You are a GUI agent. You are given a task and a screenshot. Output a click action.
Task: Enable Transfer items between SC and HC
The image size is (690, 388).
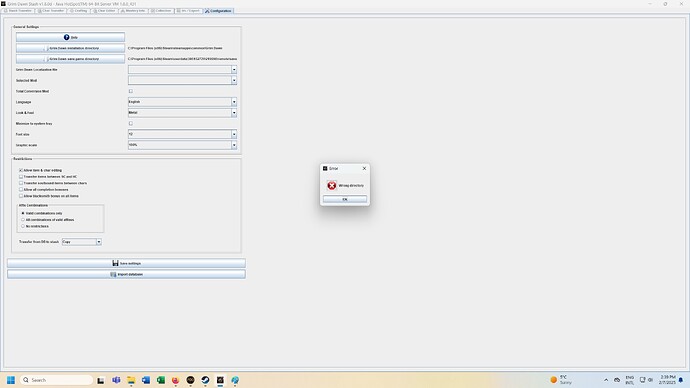pos(21,176)
